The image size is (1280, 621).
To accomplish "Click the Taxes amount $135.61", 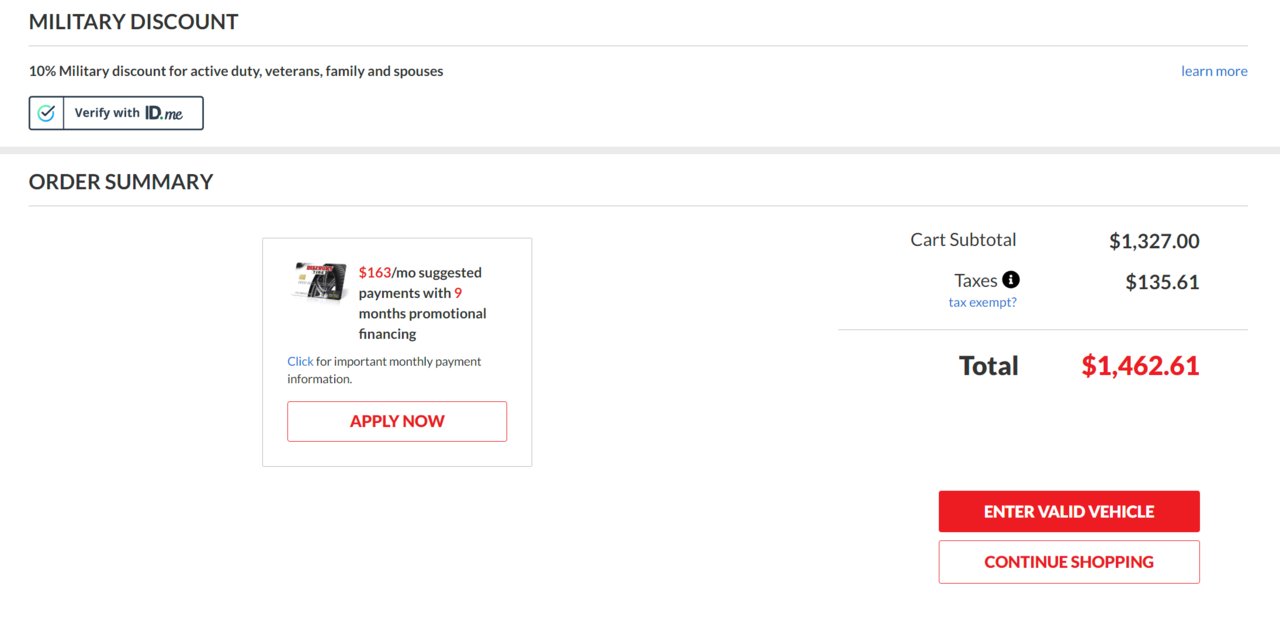I will tap(1162, 282).
